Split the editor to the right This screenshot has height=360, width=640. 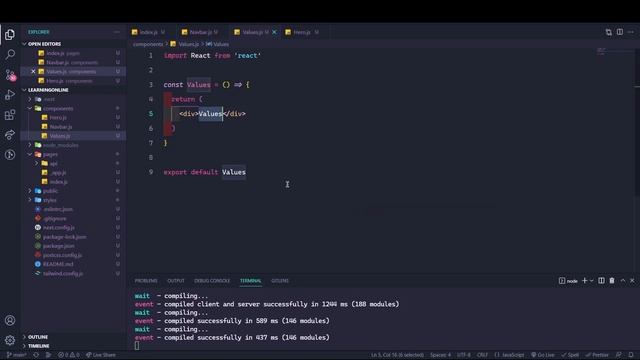tap(620, 32)
